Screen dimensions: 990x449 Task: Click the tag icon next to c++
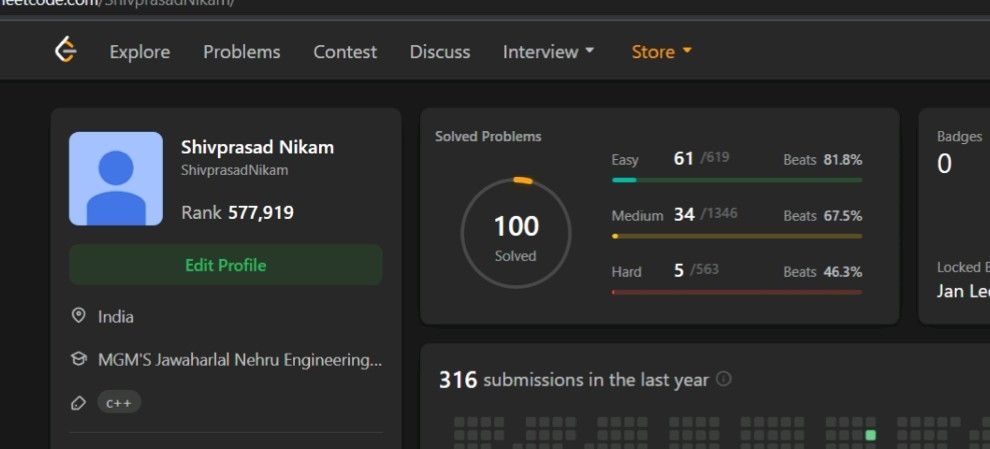click(x=78, y=403)
